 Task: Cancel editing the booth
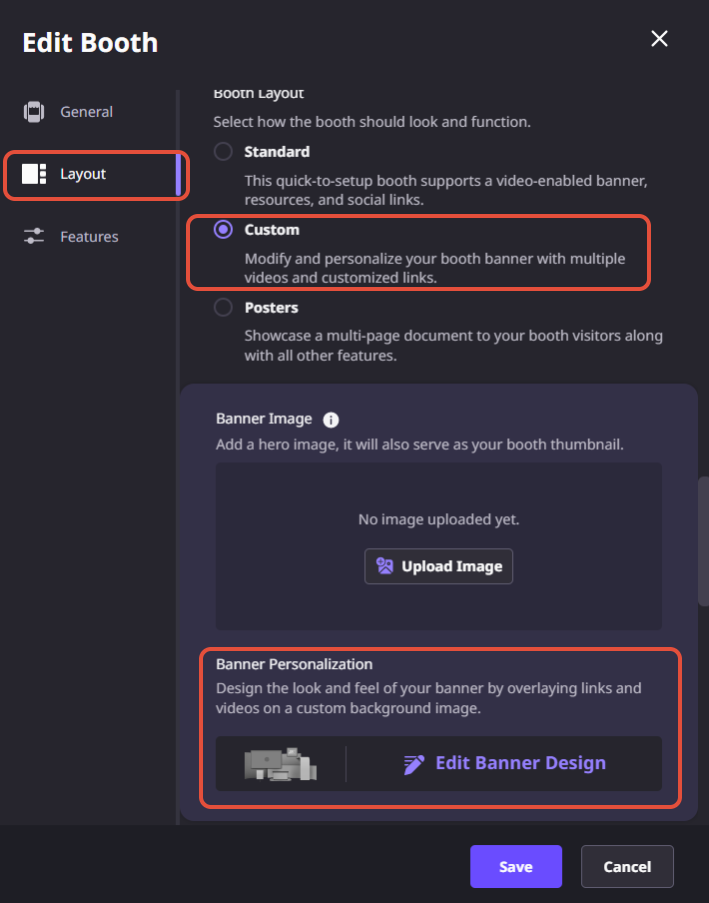click(627, 866)
